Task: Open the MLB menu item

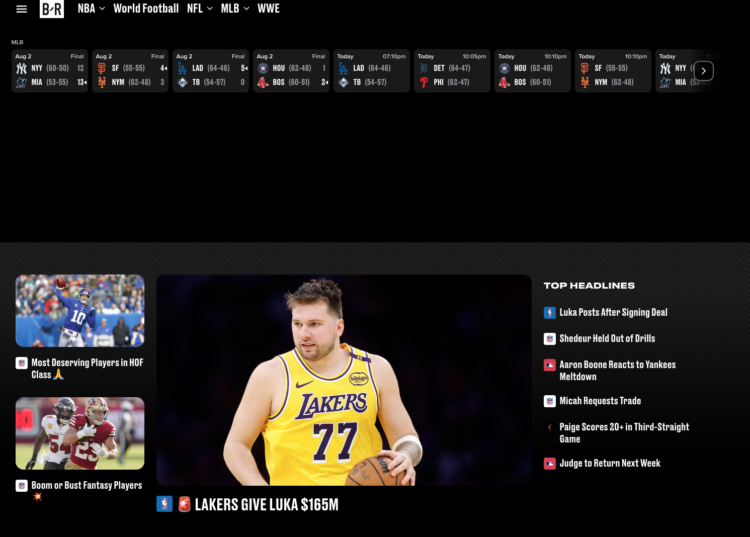Action: click(x=230, y=9)
